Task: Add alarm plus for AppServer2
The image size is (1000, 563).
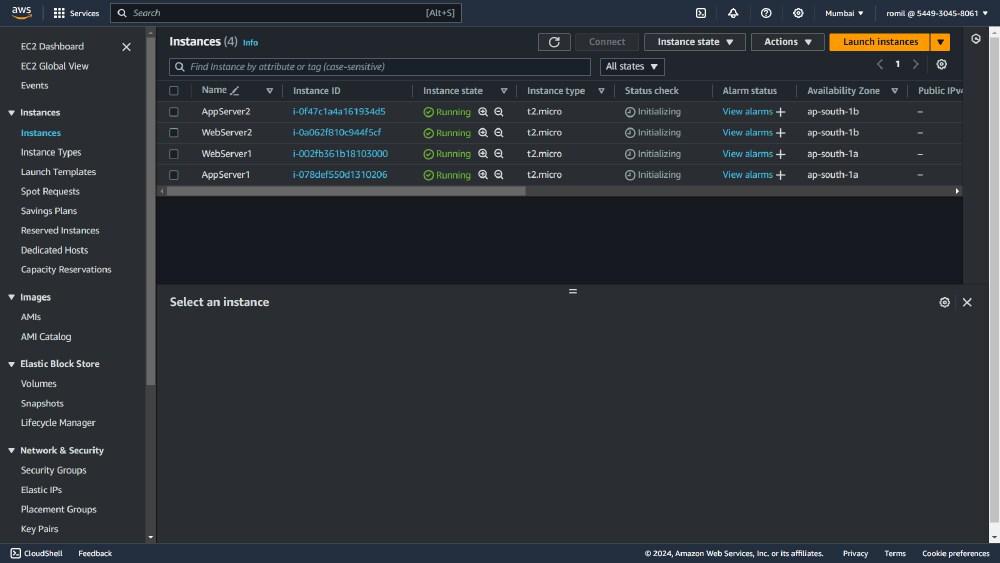Action: pyautogui.click(x=781, y=112)
